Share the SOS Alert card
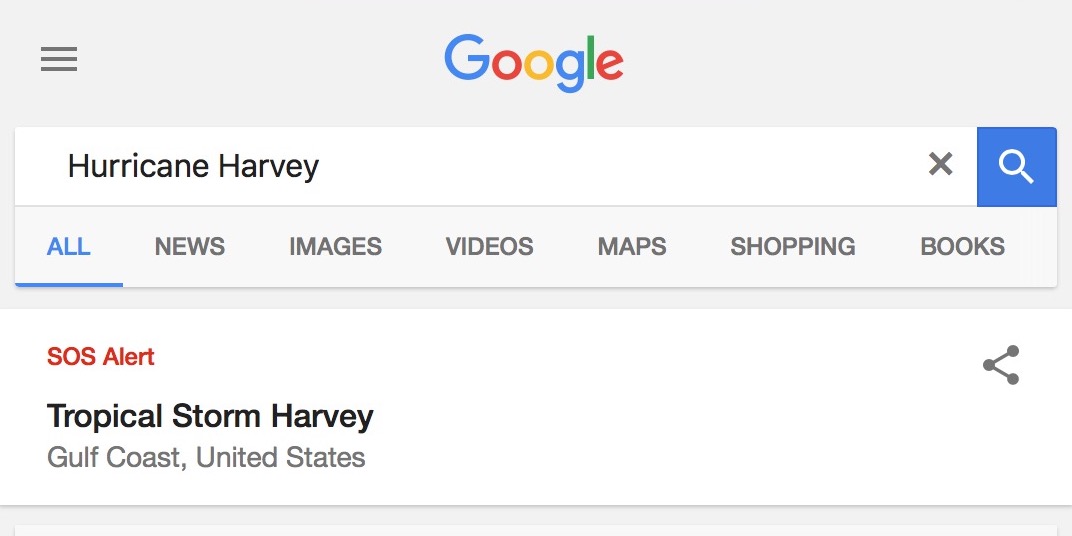 (1000, 366)
